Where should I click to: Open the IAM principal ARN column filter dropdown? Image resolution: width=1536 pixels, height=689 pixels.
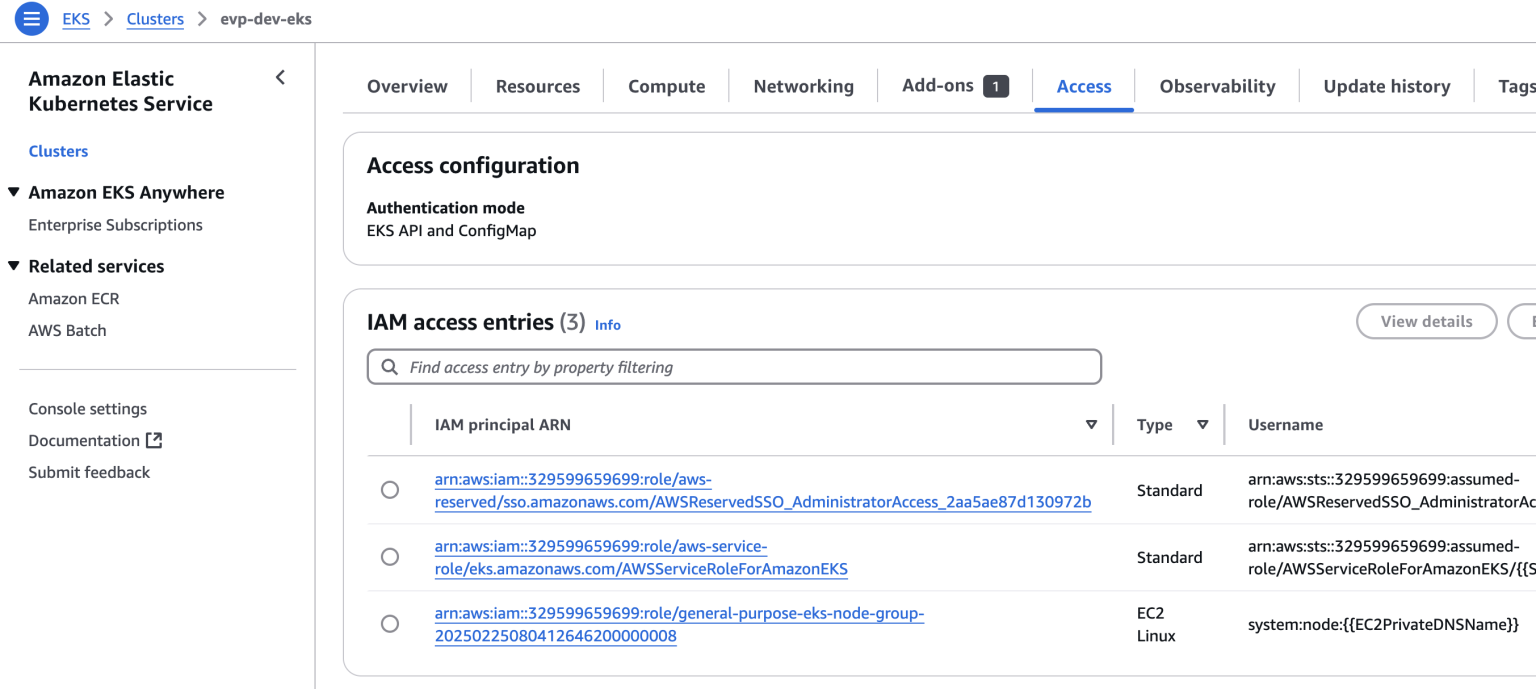[1091, 424]
